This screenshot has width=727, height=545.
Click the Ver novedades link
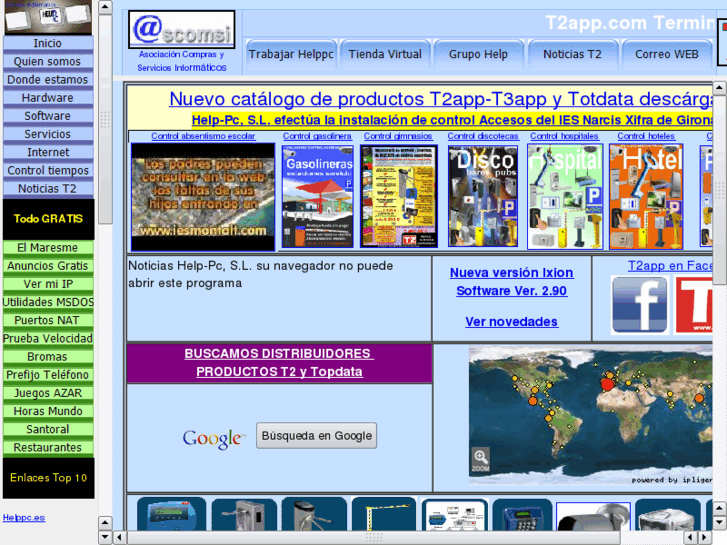click(x=511, y=321)
